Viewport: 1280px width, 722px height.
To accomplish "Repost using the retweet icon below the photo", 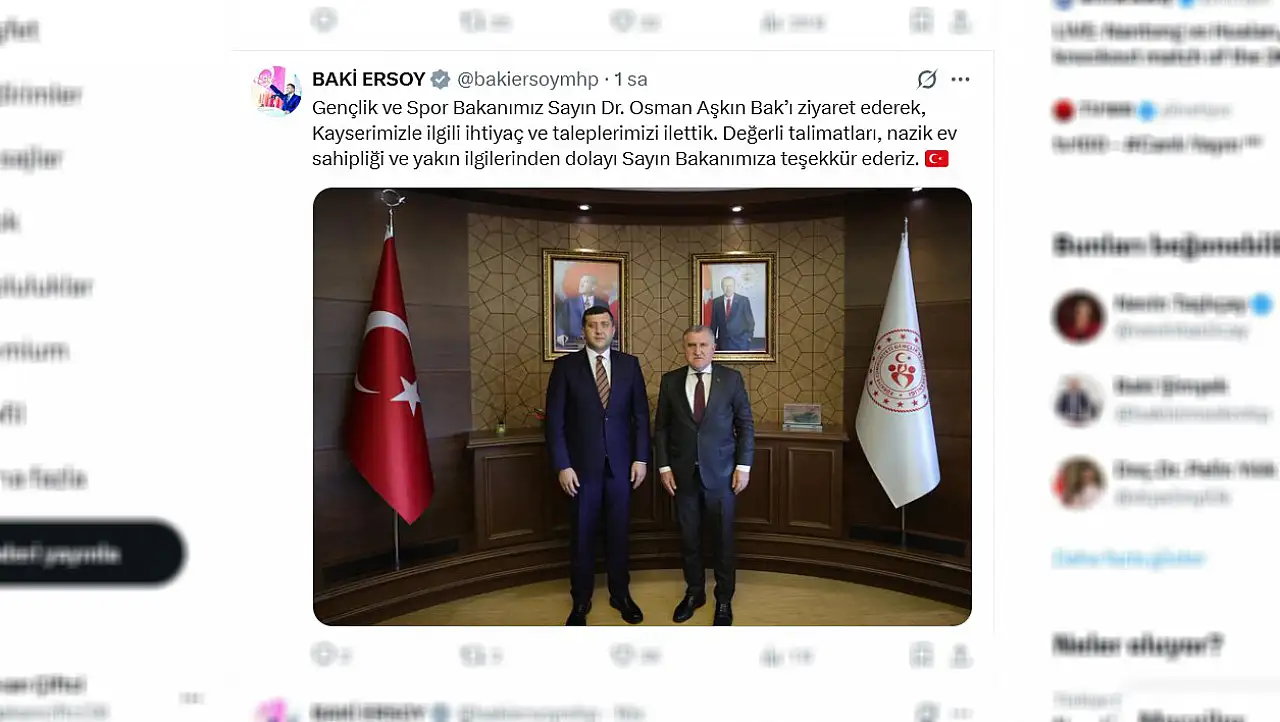I will pyautogui.click(x=472, y=655).
